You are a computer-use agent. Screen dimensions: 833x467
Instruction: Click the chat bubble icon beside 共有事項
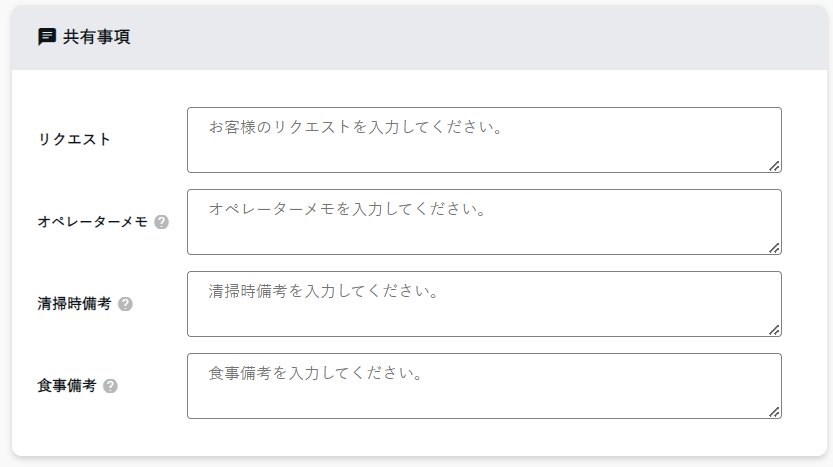46,37
